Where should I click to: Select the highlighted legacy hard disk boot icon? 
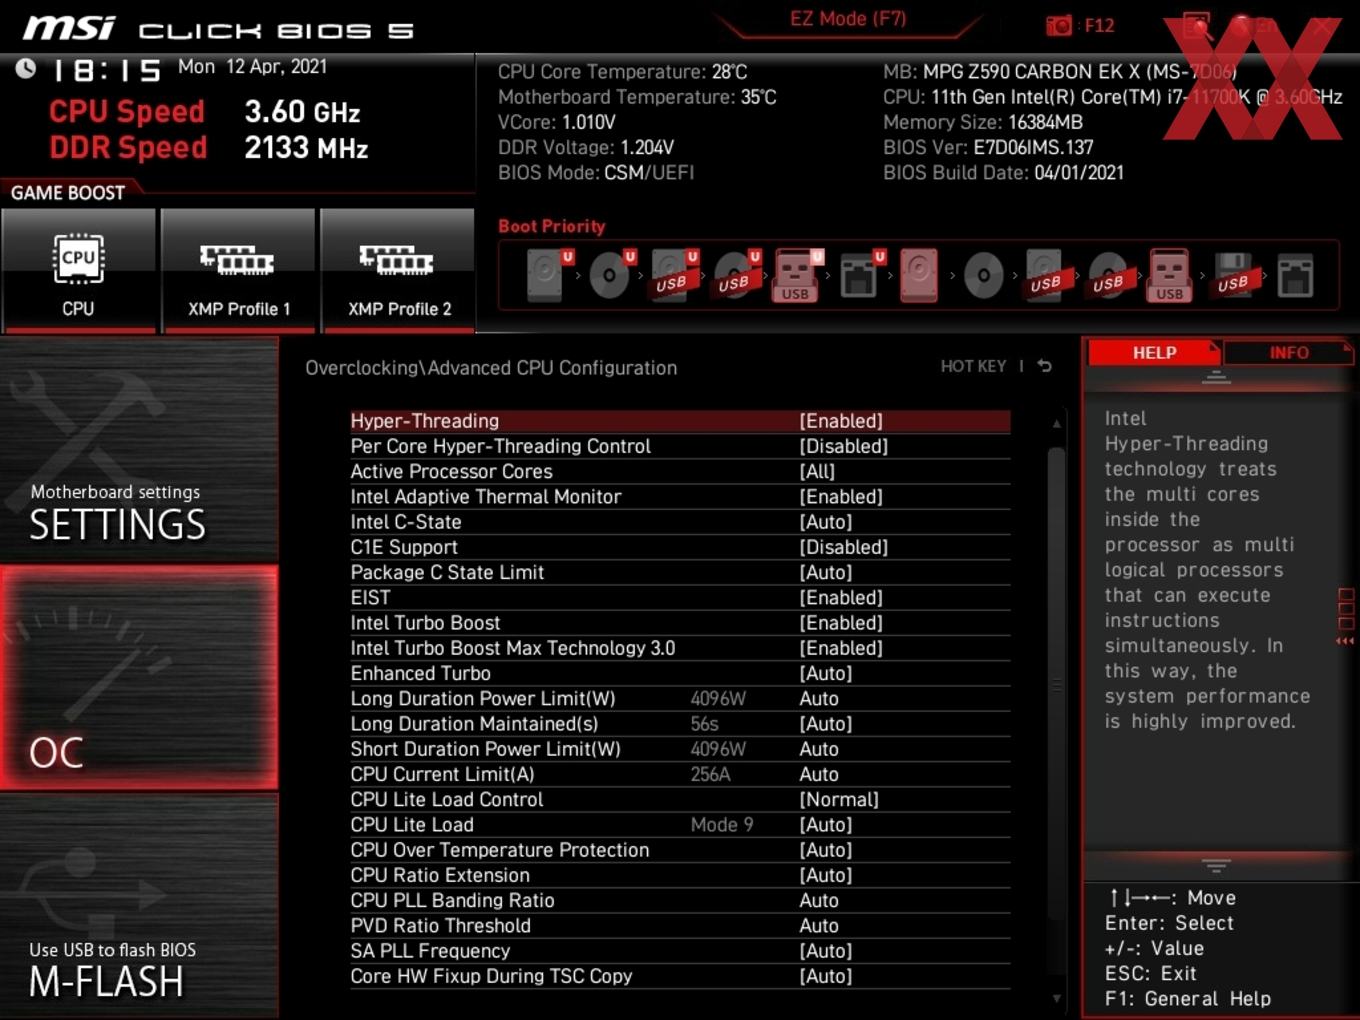pyautogui.click(x=919, y=275)
